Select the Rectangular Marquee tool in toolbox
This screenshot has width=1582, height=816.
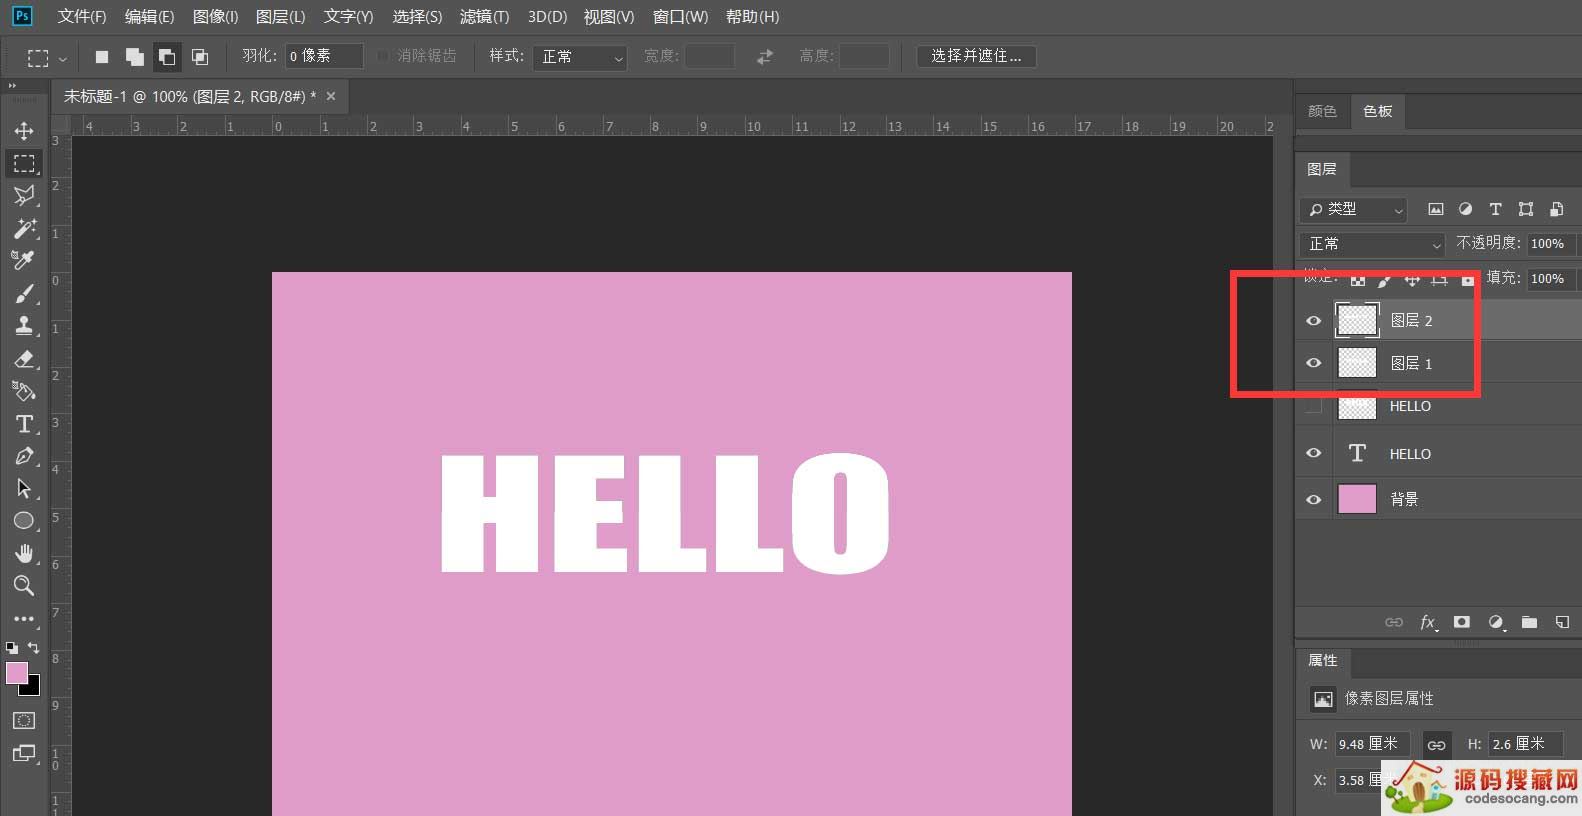pyautogui.click(x=24, y=163)
